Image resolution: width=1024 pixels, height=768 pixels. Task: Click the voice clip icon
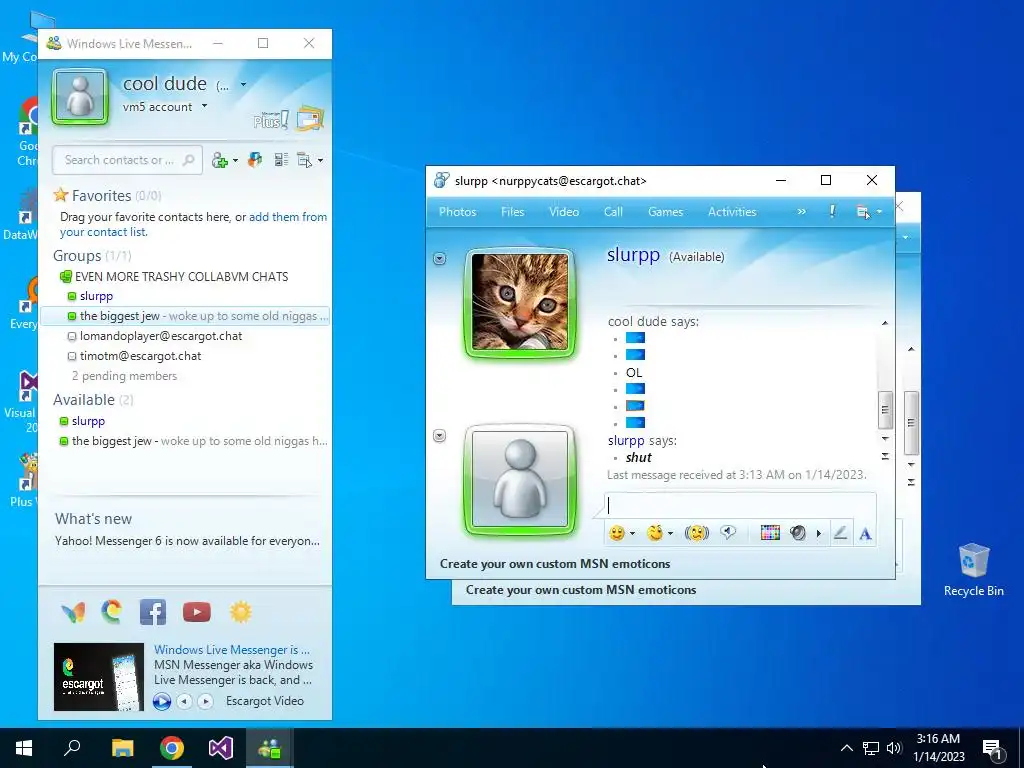point(728,533)
